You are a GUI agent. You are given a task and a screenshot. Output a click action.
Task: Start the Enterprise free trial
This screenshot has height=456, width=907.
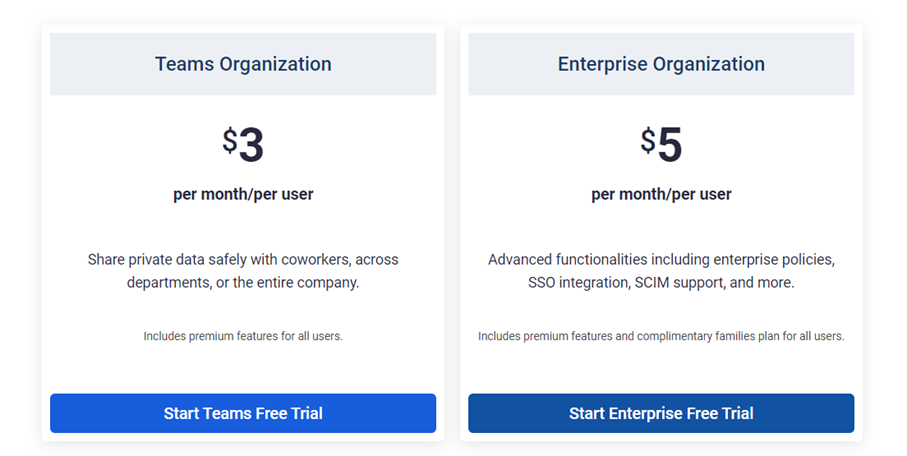pos(661,413)
